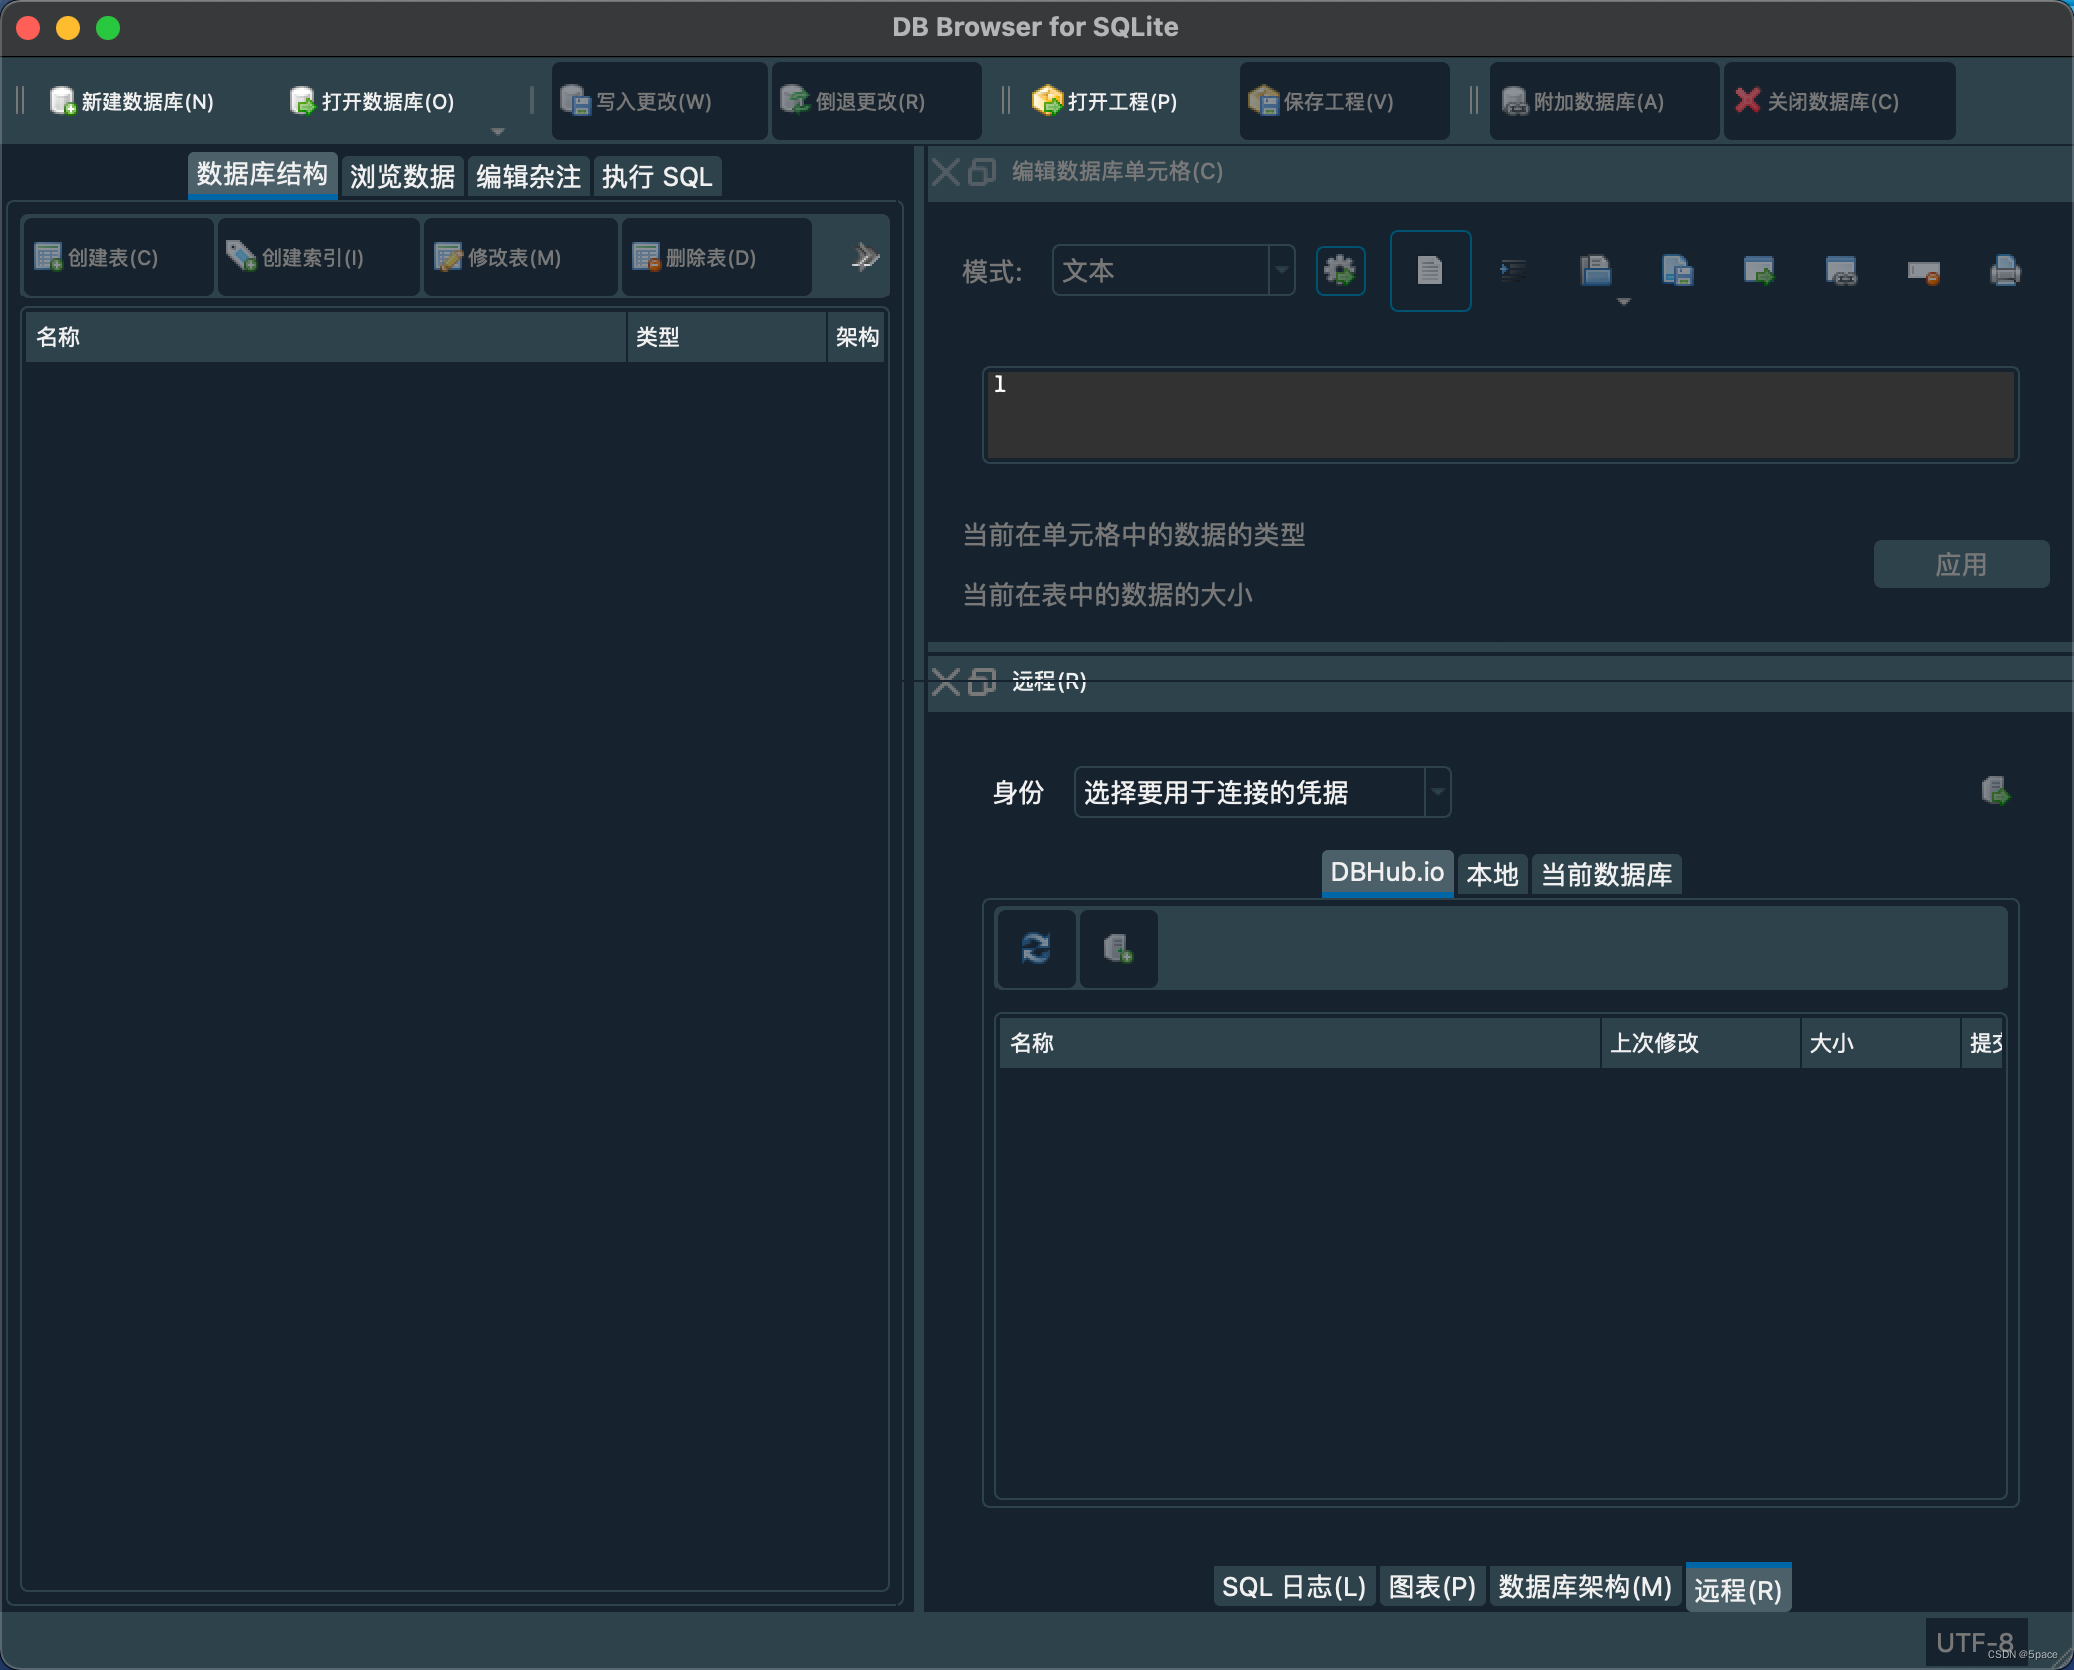Toggle the word wrap document icon
Screen dimensions: 2074x1670
pyautogui.click(x=1430, y=270)
